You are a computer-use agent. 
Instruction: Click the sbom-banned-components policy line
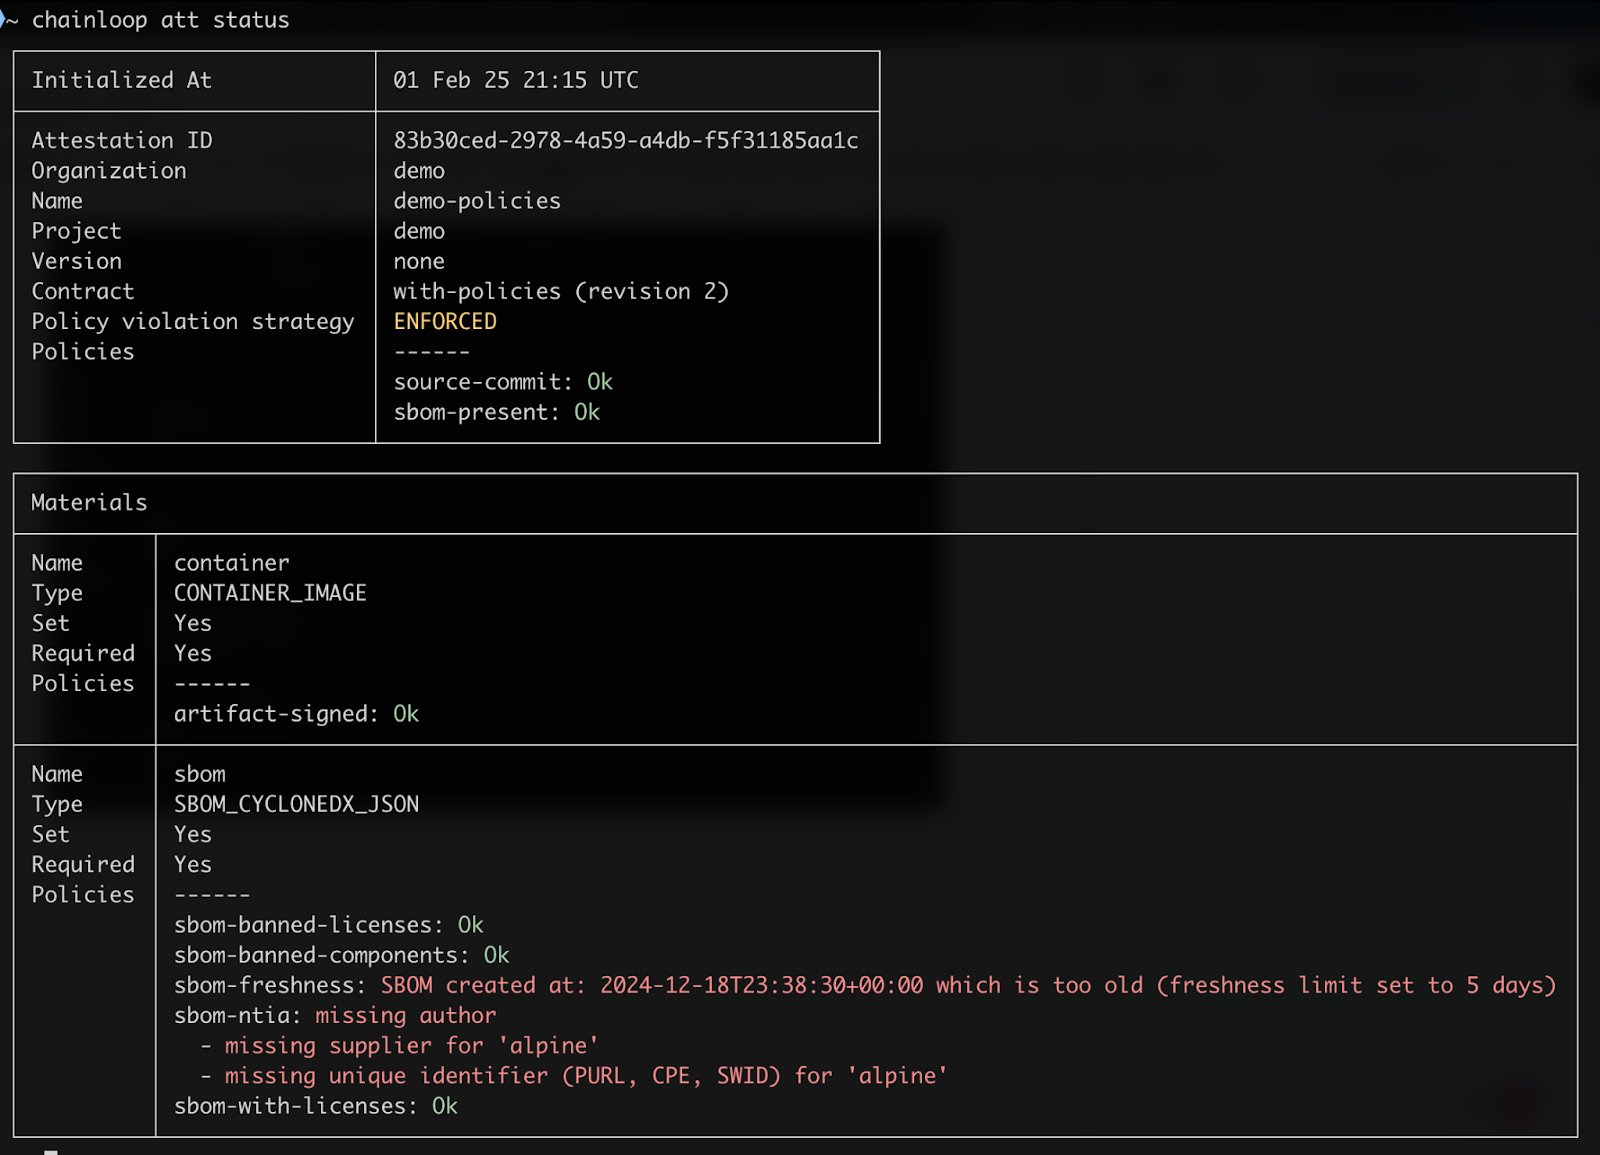click(x=341, y=955)
